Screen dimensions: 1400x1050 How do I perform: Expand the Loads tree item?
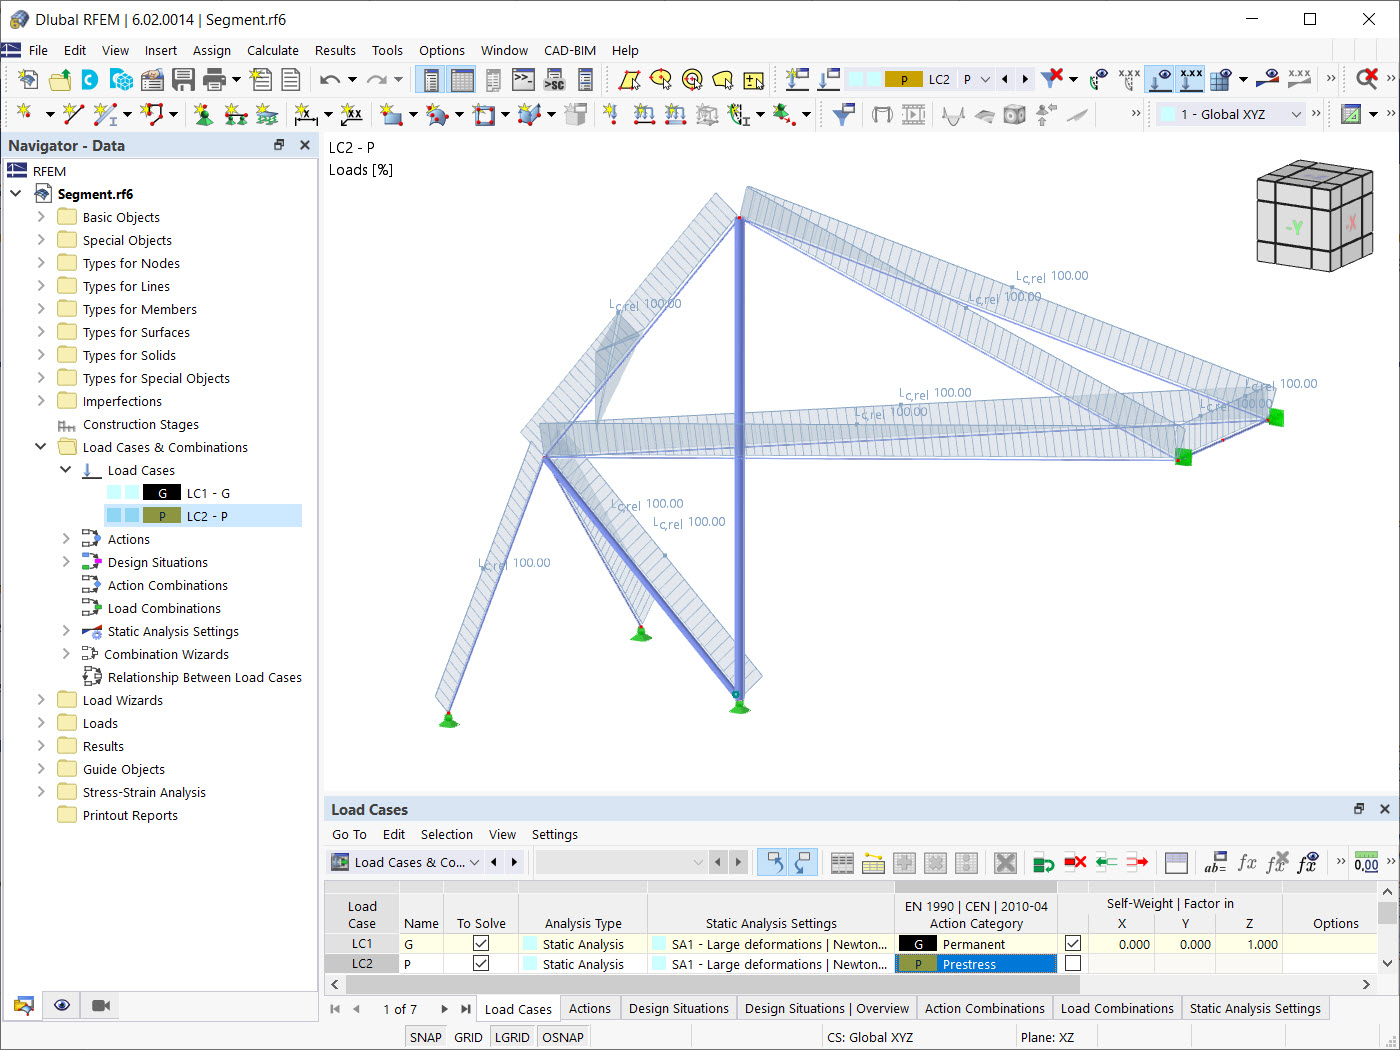click(40, 722)
